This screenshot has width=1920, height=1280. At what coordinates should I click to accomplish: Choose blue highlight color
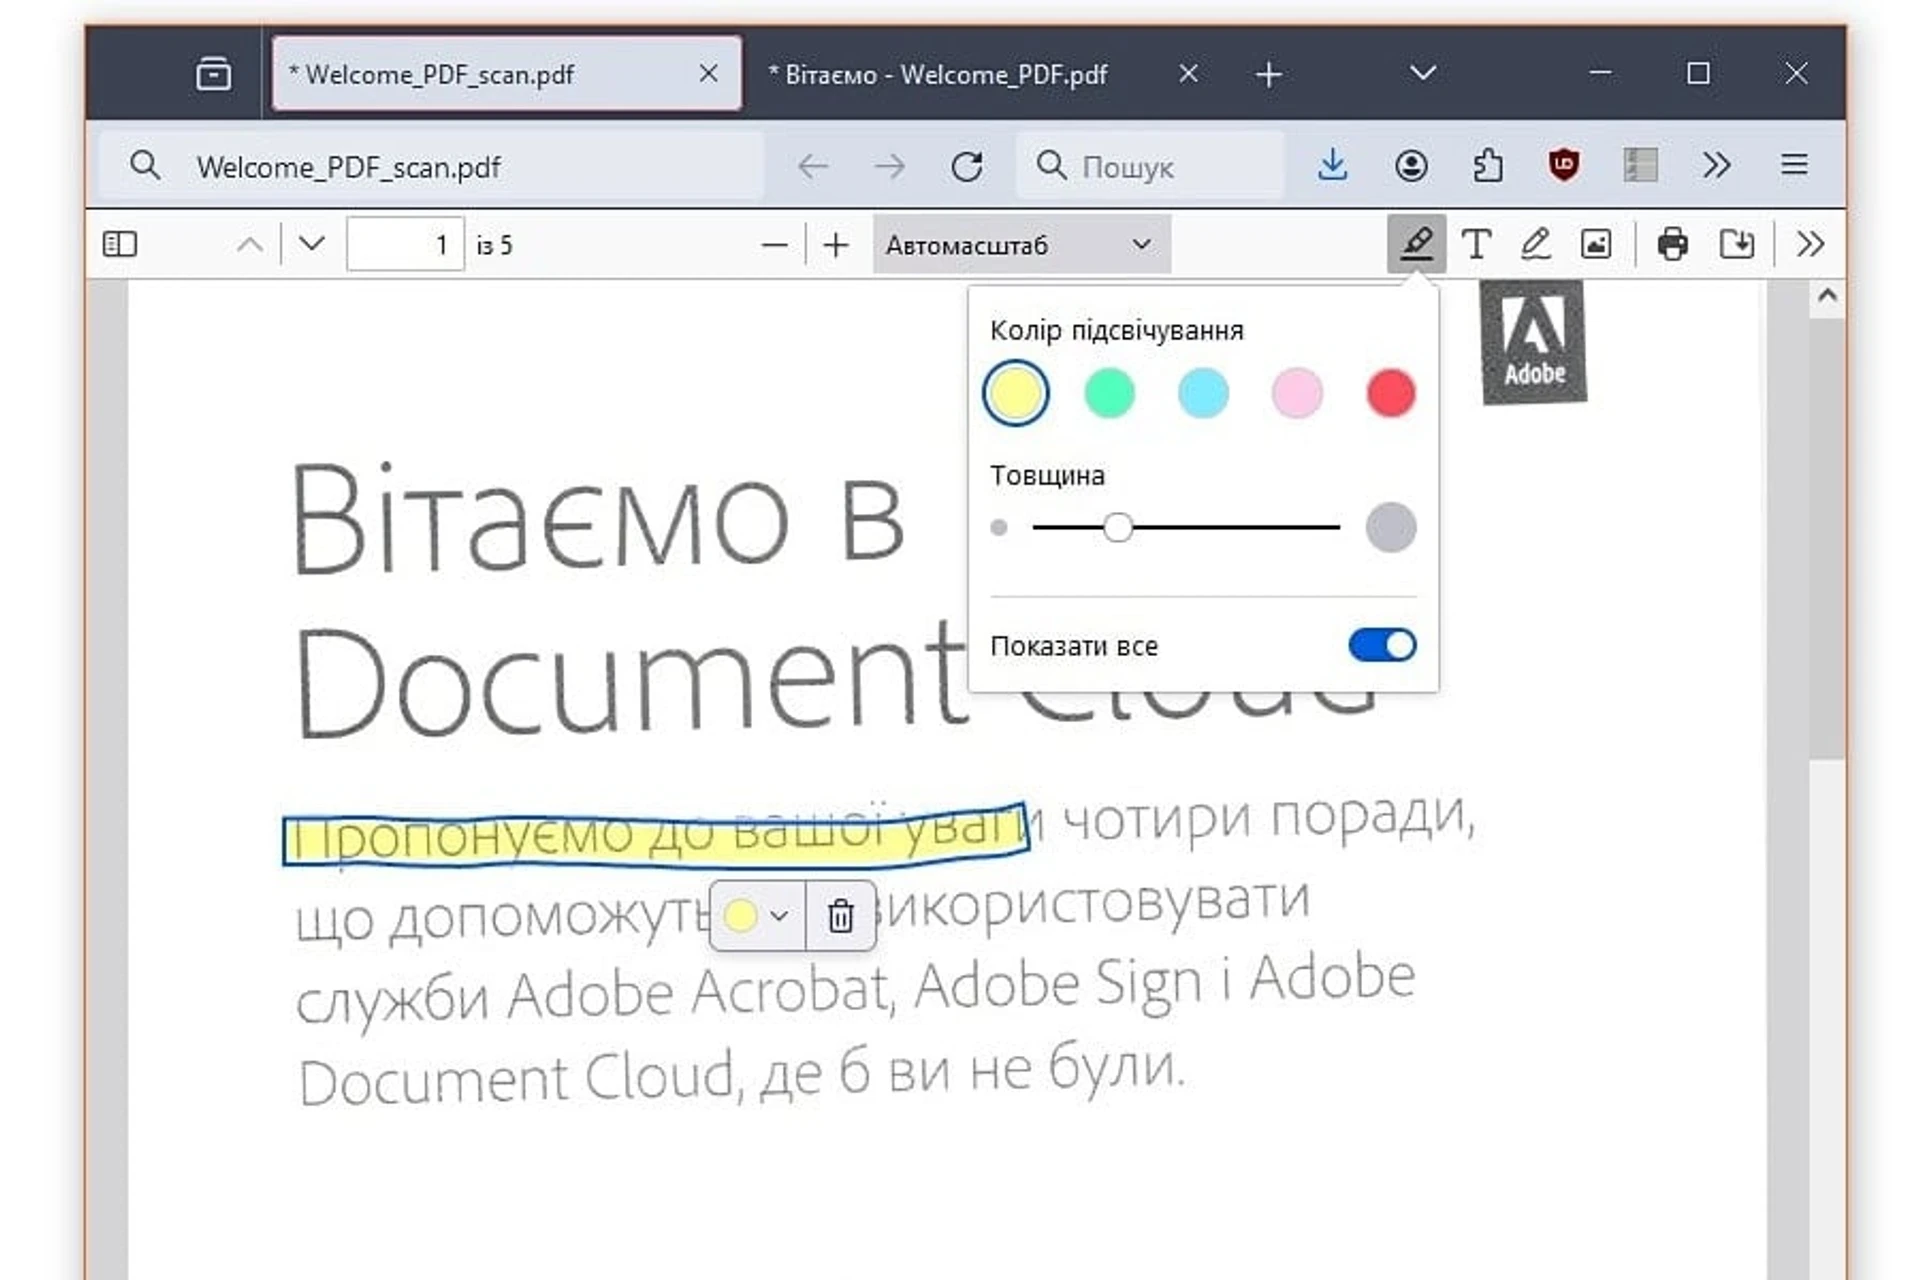[1203, 393]
